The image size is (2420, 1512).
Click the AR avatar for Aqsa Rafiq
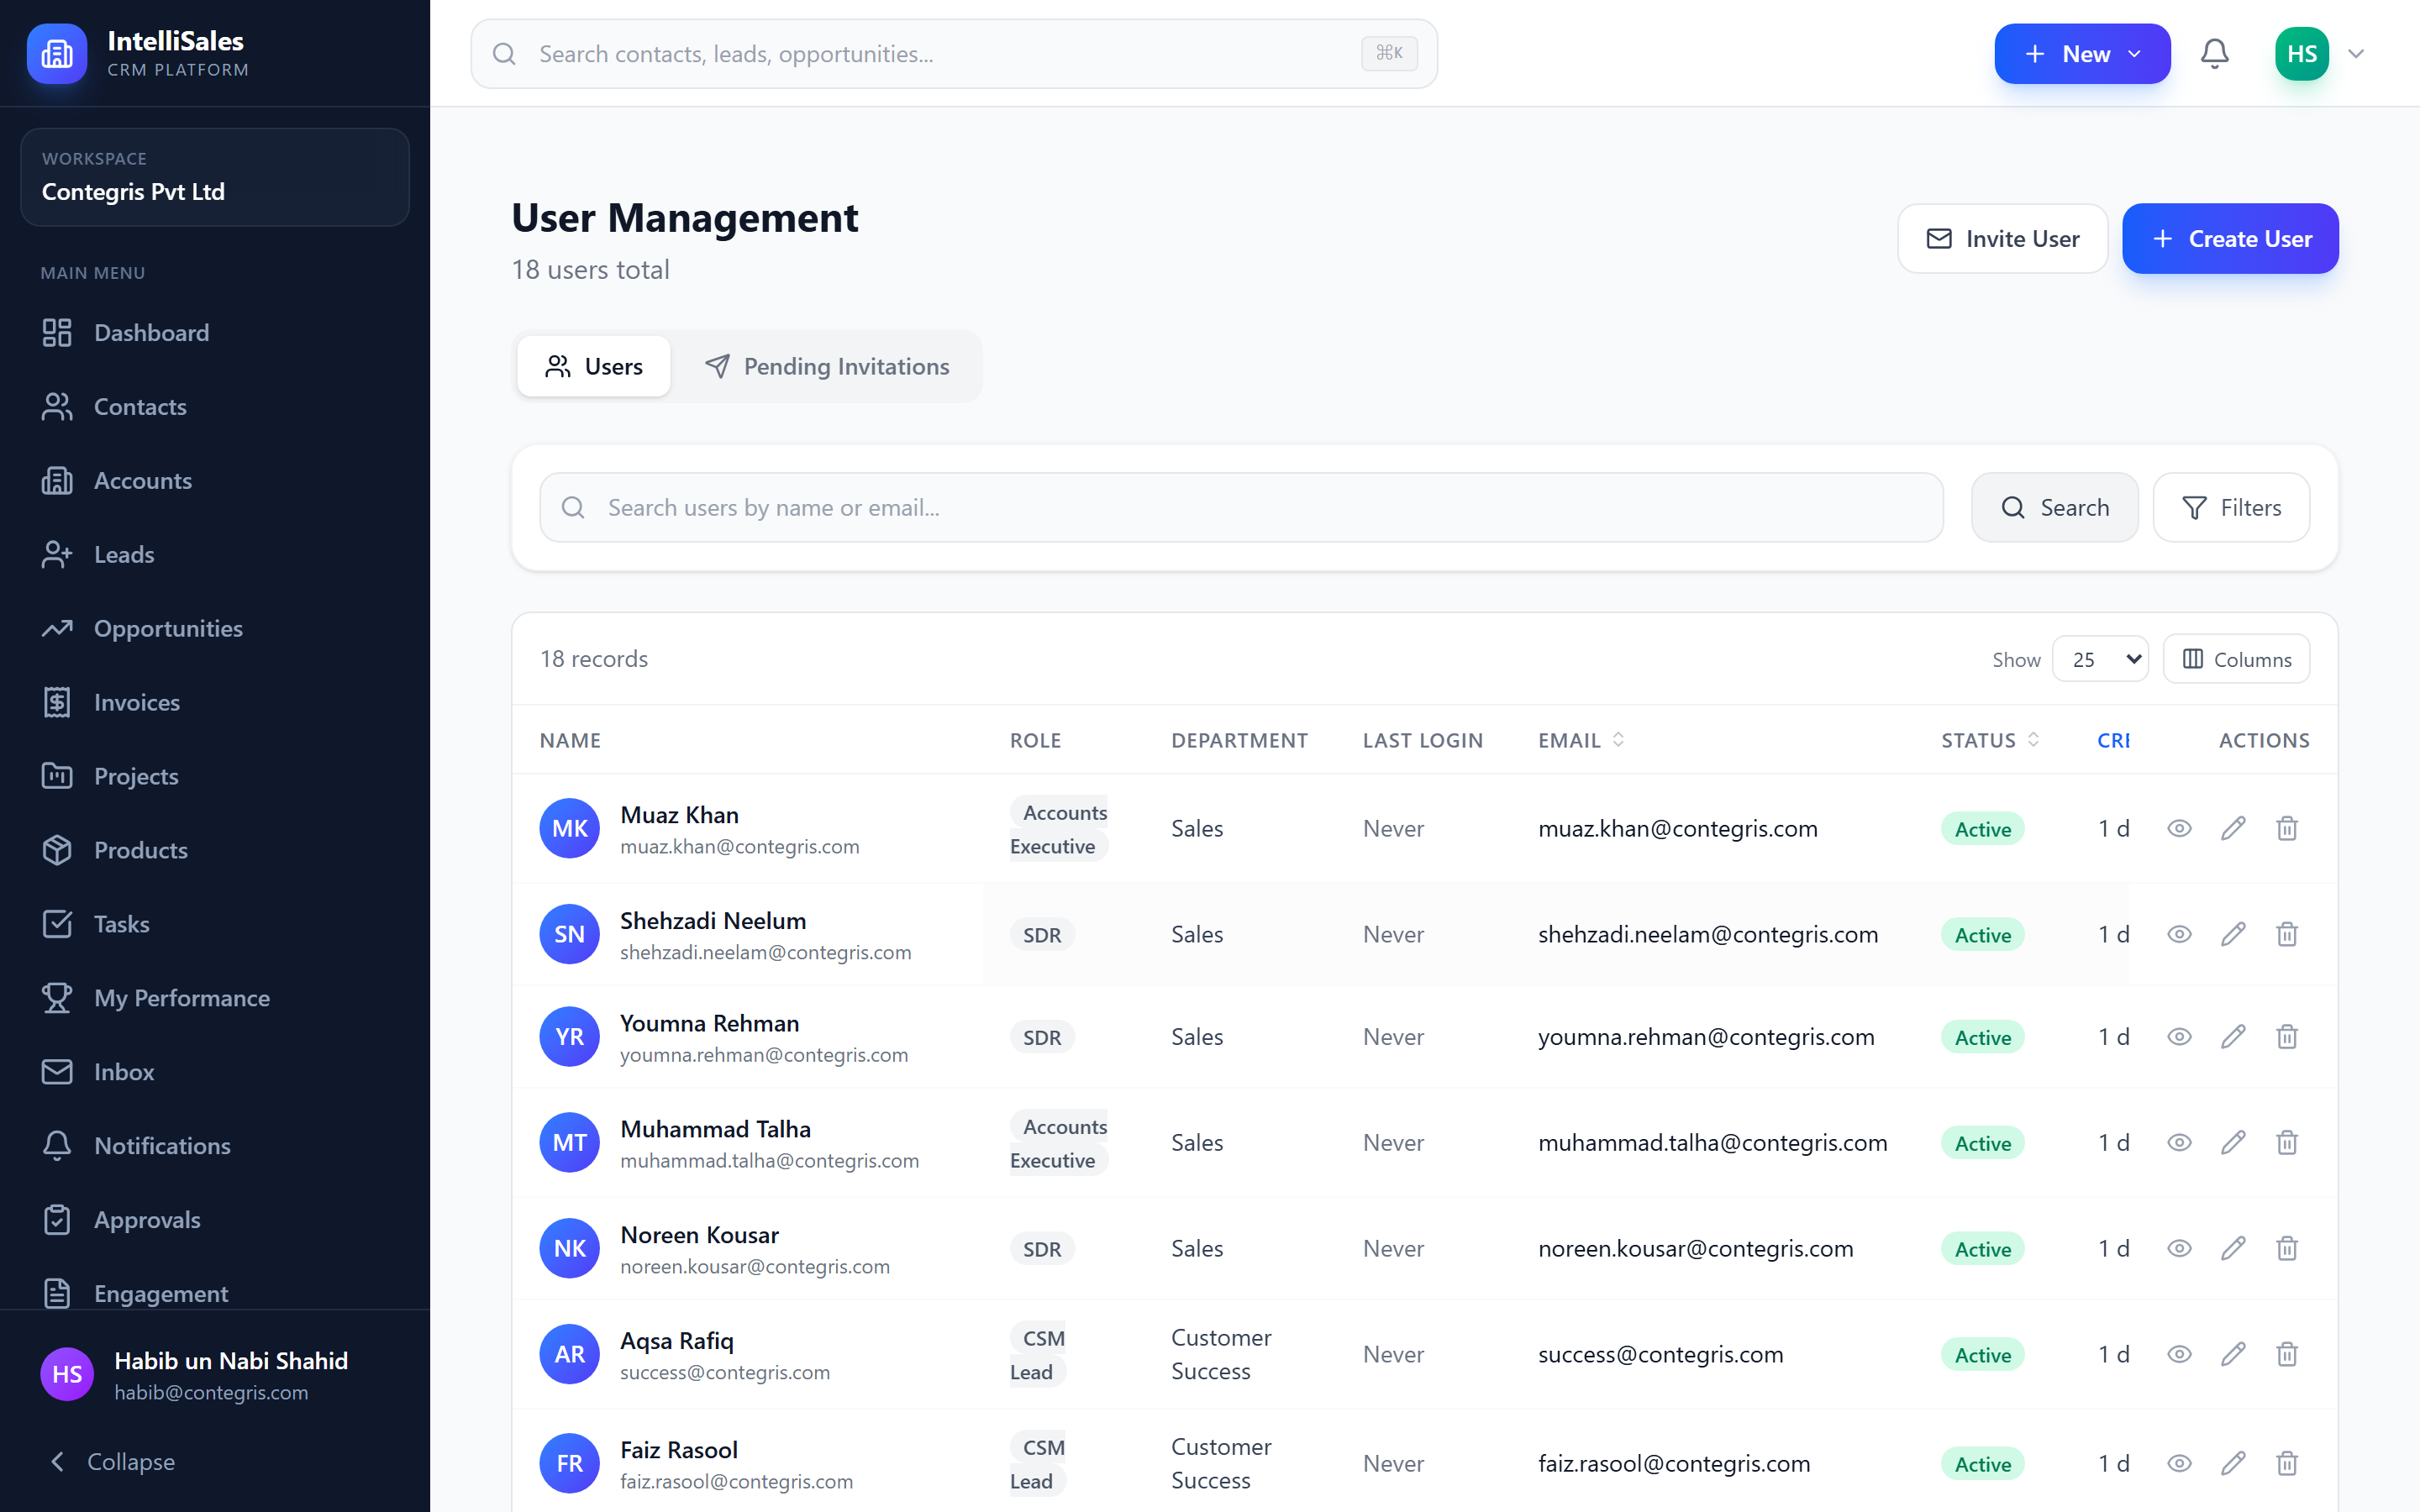coord(569,1354)
